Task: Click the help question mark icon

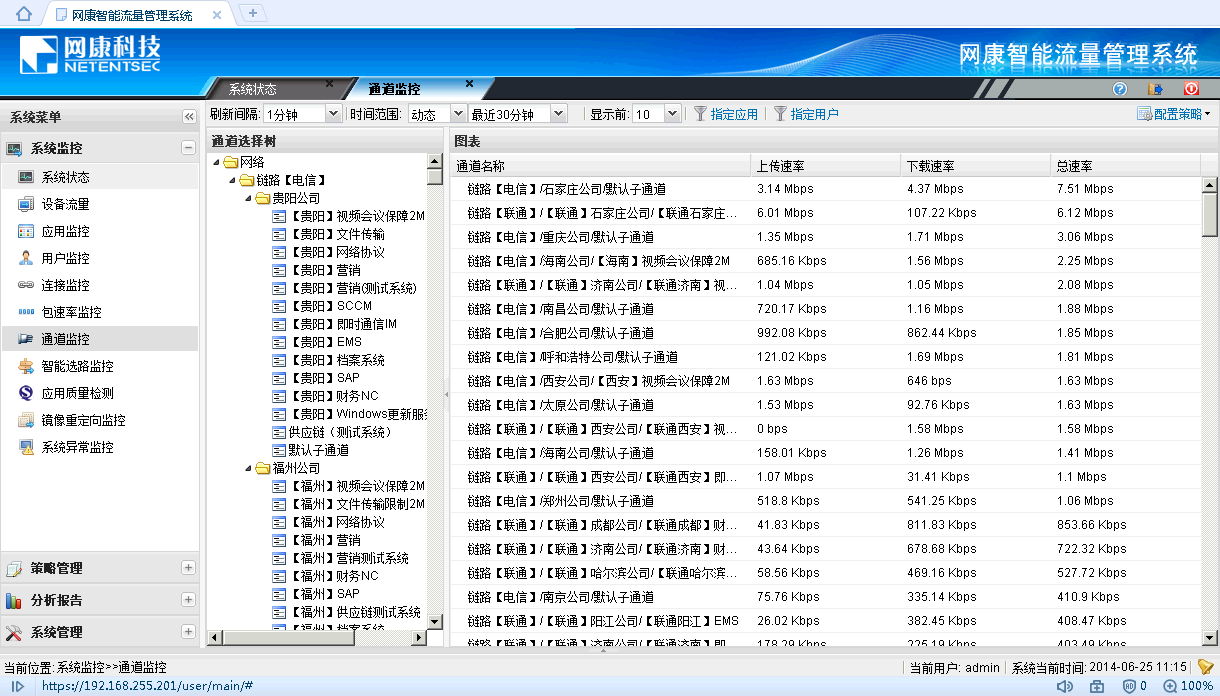Action: tap(1120, 89)
